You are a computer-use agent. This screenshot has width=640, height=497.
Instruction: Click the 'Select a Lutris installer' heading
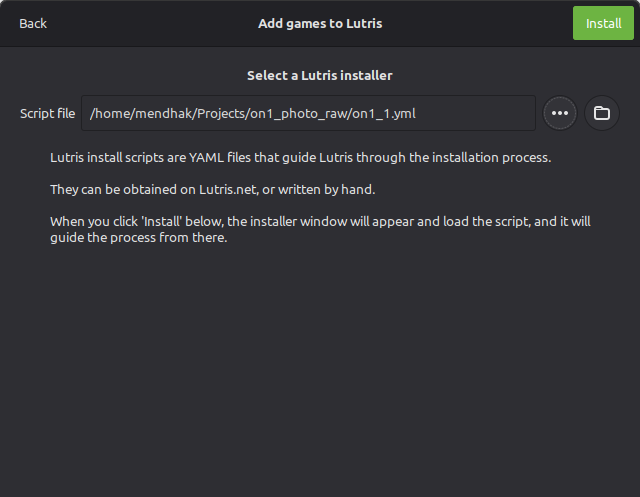(320, 75)
